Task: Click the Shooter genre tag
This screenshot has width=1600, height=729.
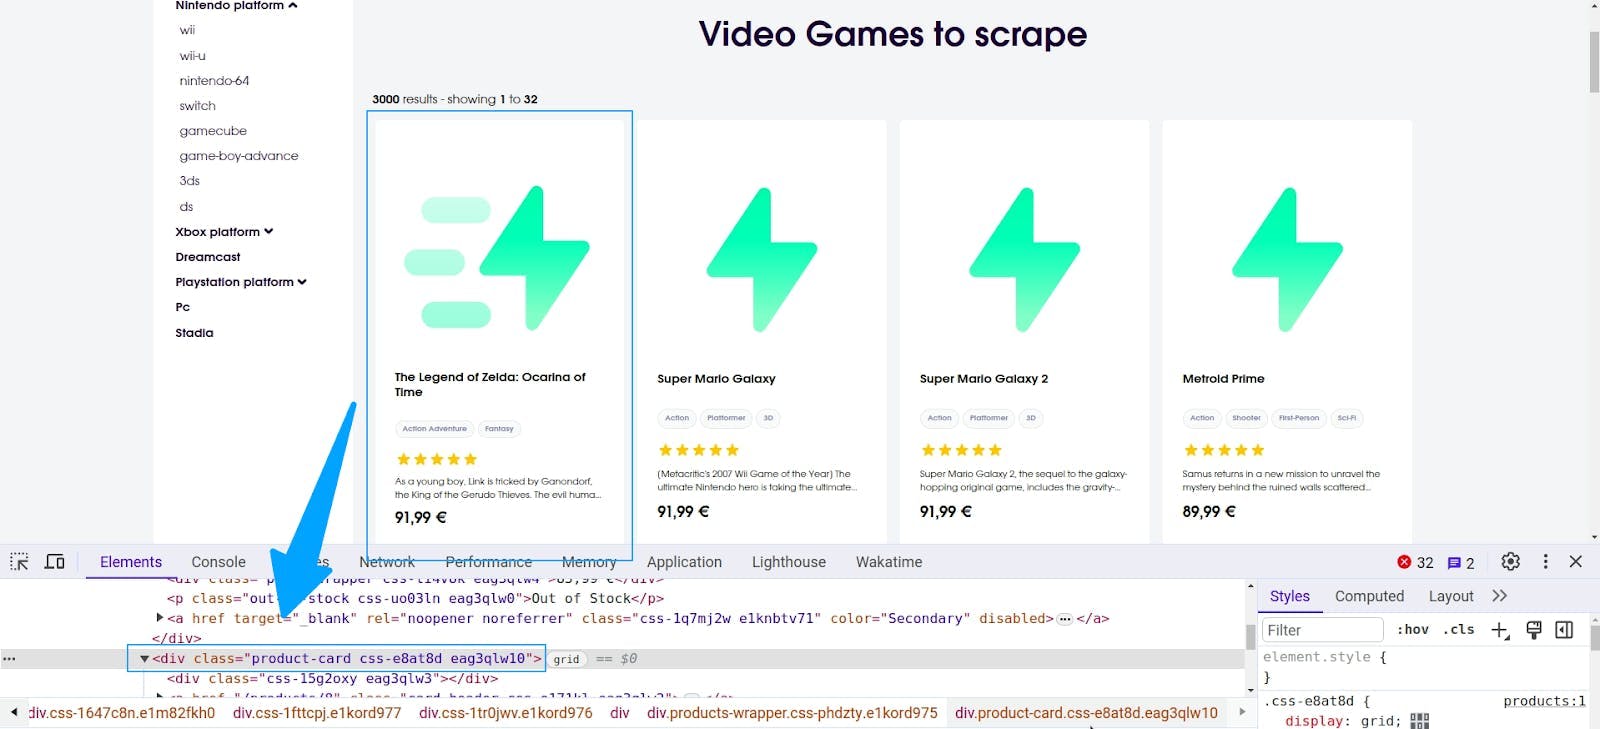Action: [1246, 418]
